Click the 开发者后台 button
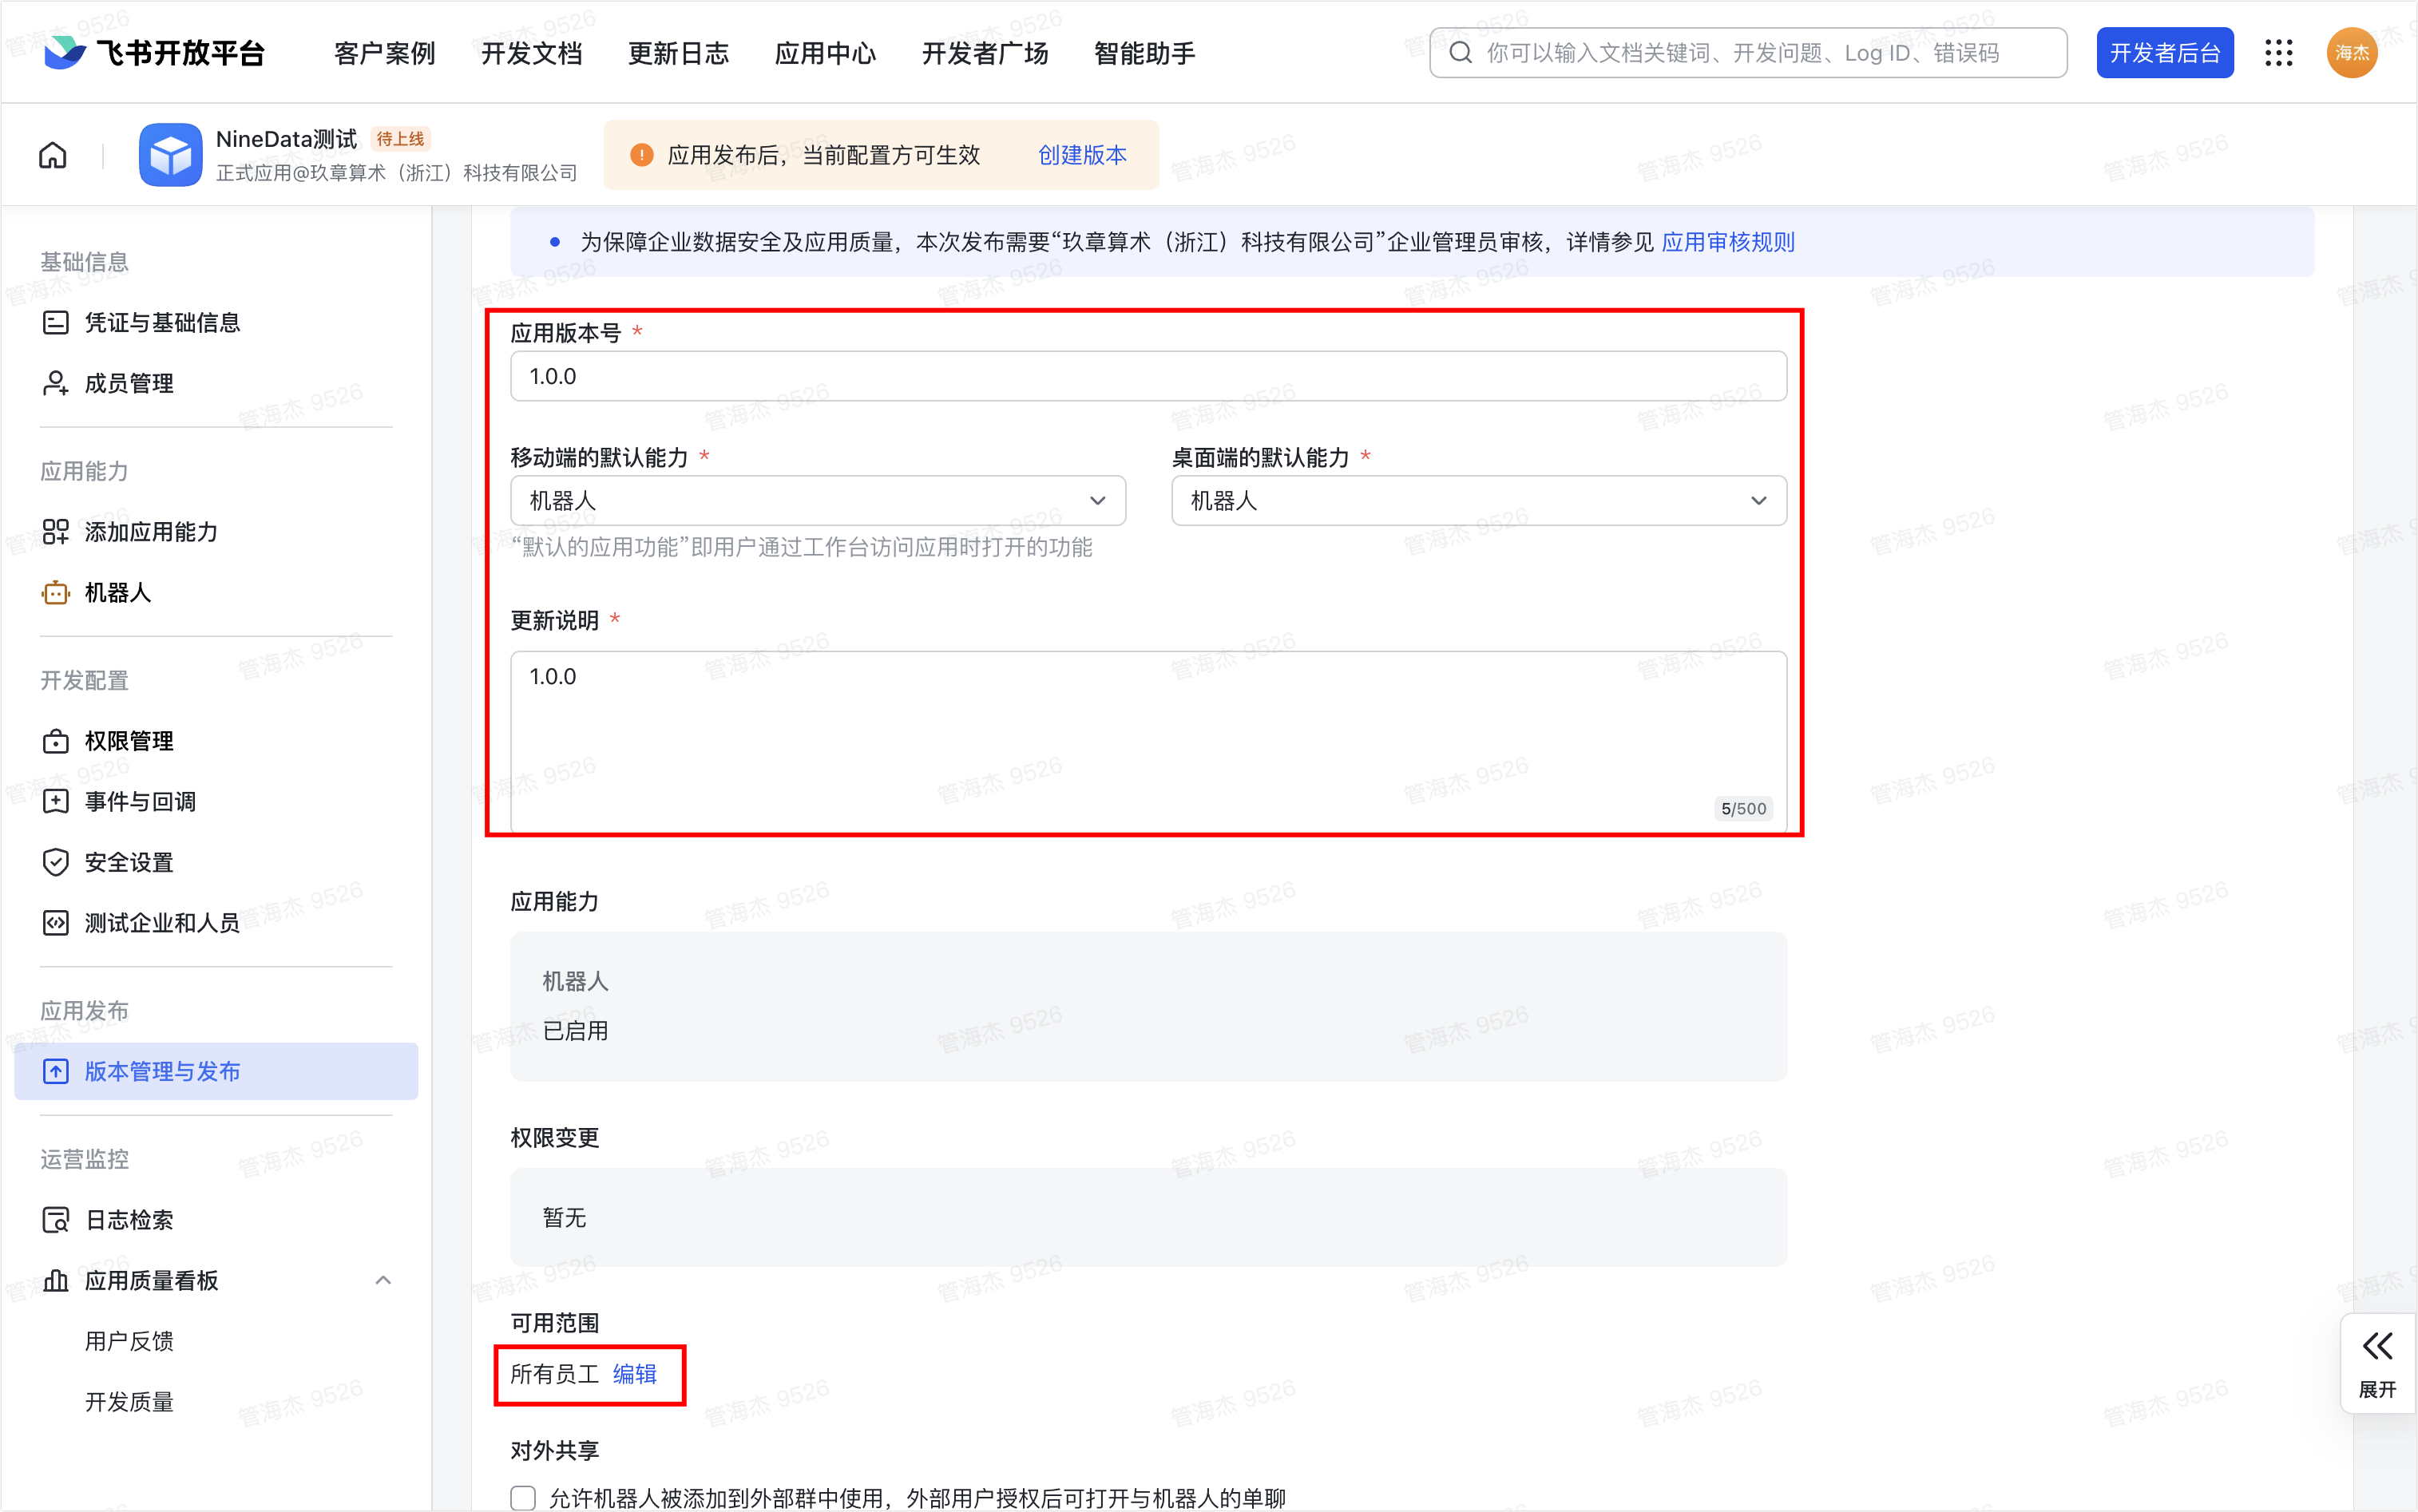This screenshot has height=1512, width=2418. pyautogui.click(x=2164, y=53)
